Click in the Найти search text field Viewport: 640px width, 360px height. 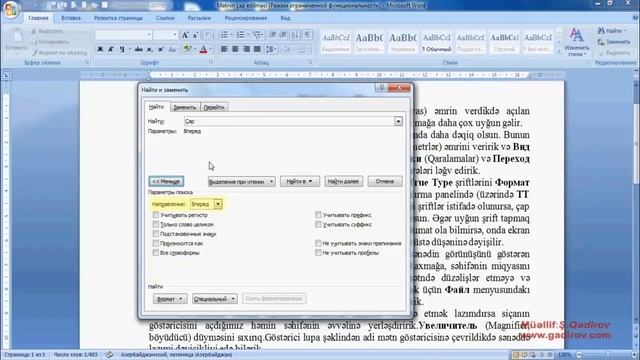[289, 121]
